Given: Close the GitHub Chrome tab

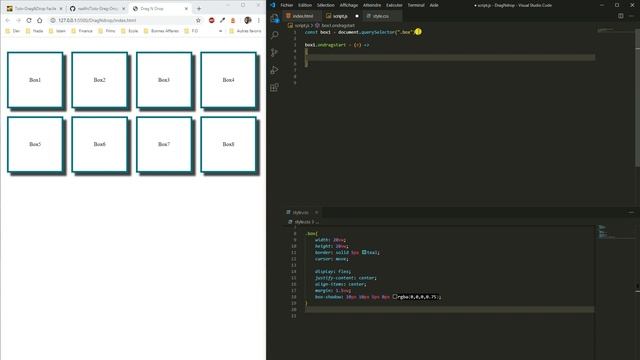Looking at the screenshot, I should coord(124,9).
